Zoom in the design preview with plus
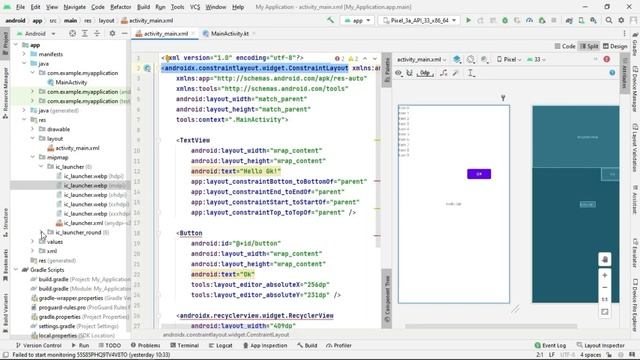 pos(604,275)
